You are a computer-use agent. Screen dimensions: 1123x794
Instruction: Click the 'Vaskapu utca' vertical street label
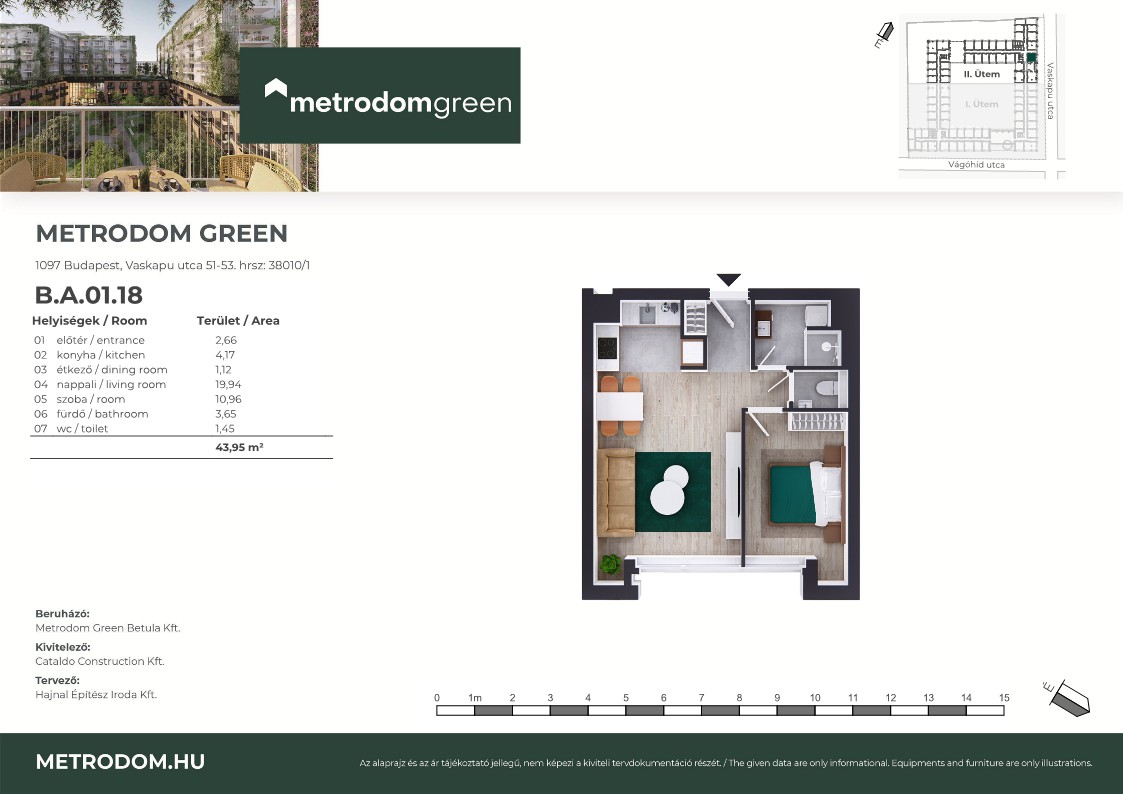[x=1050, y=90]
